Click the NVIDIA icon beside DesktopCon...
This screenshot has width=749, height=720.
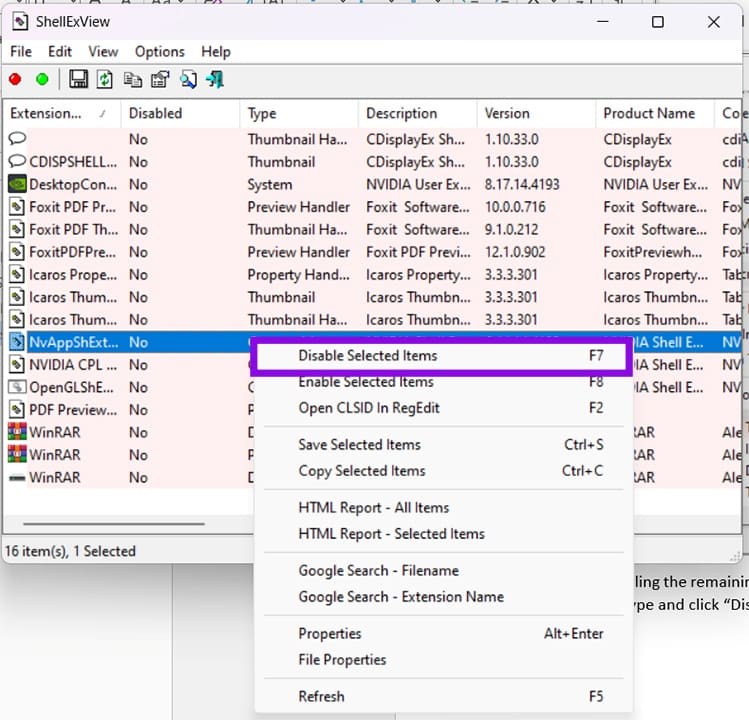pos(17,184)
